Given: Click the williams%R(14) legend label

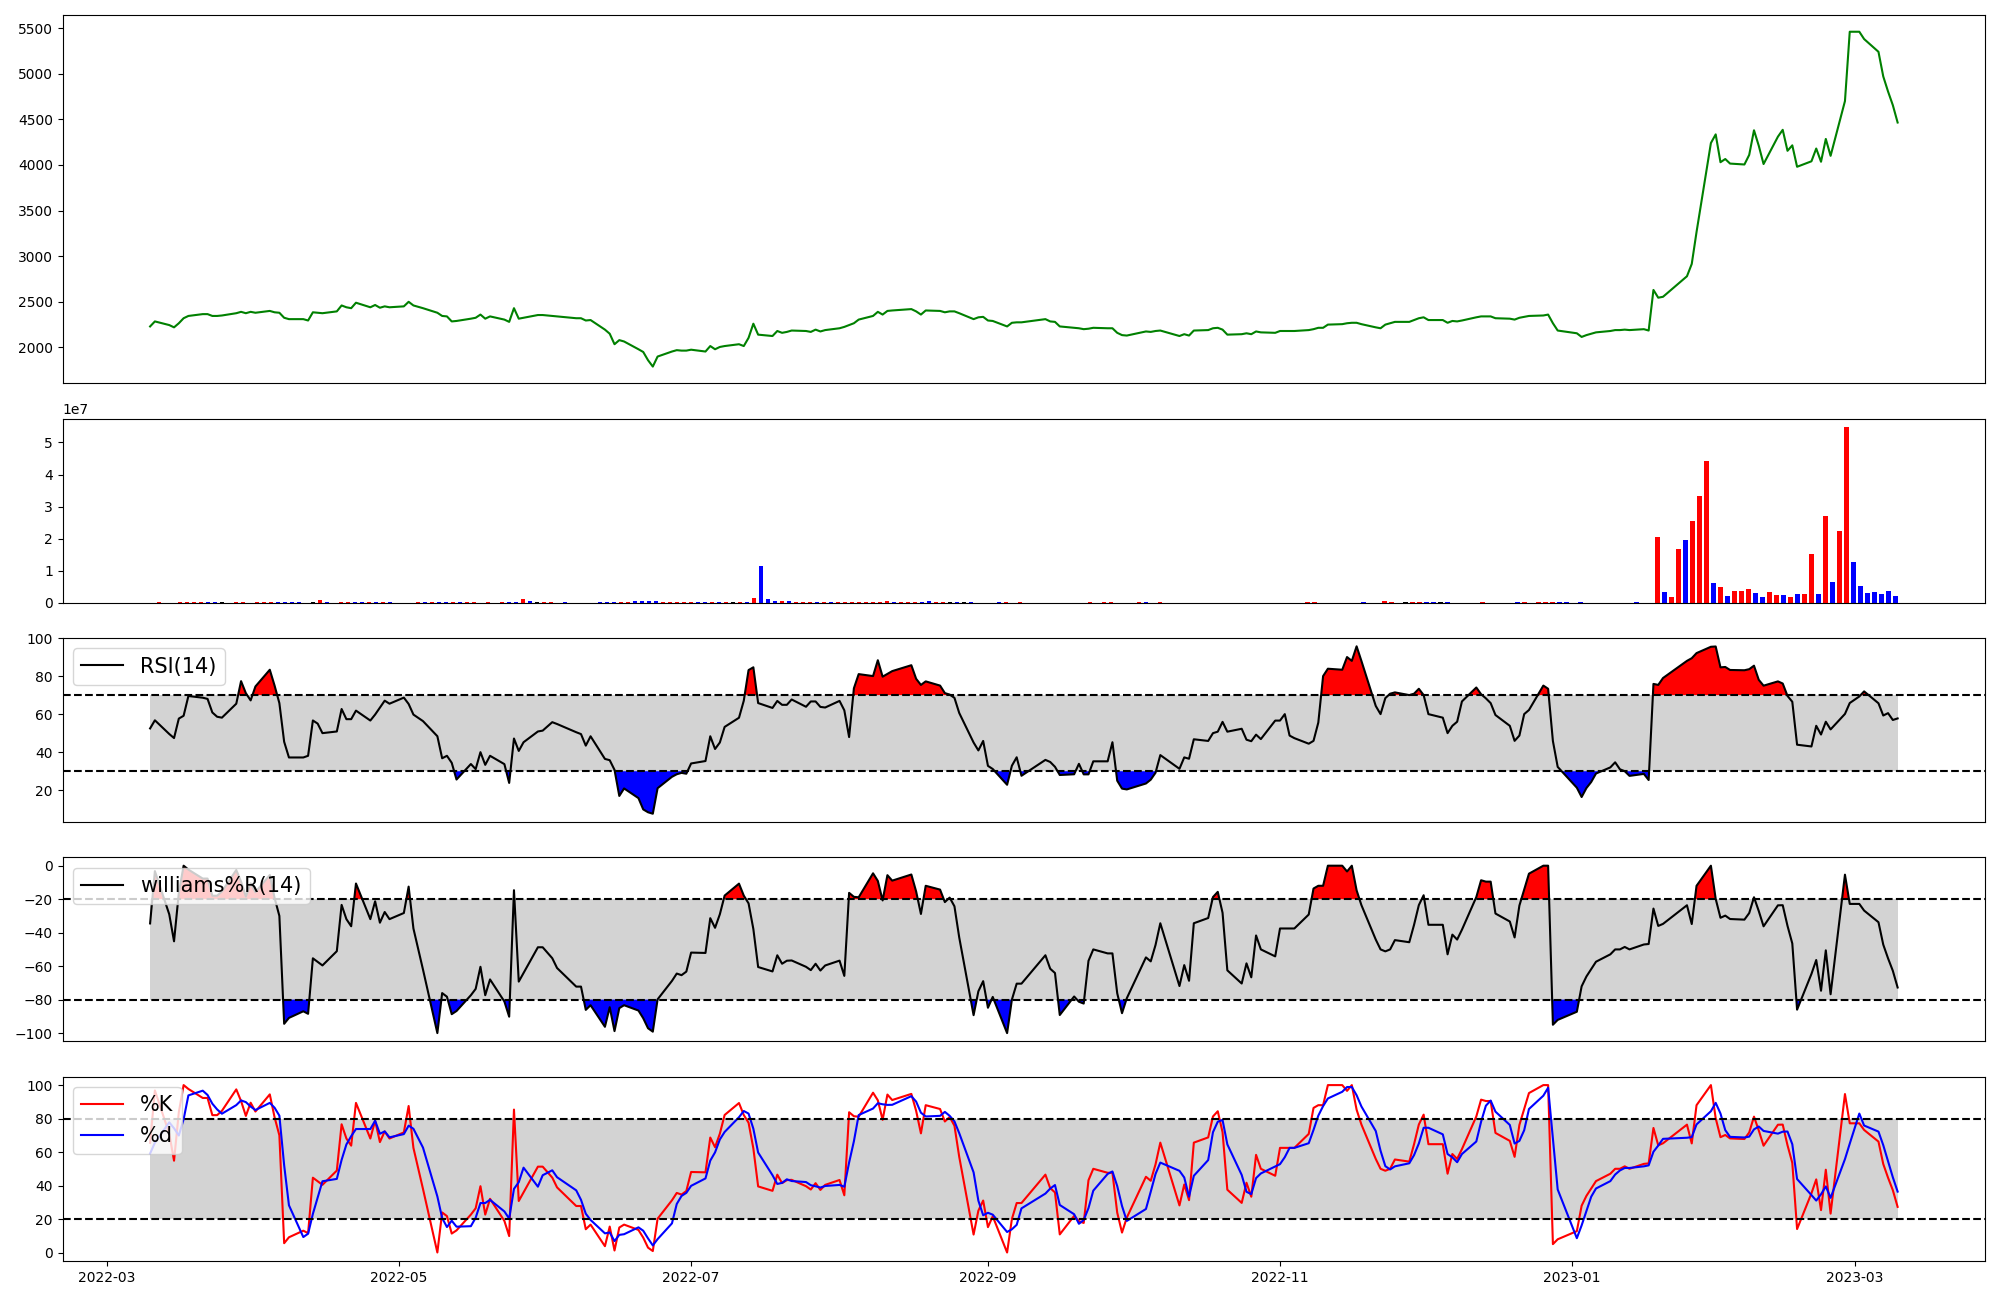Looking at the screenshot, I should (x=220, y=885).
